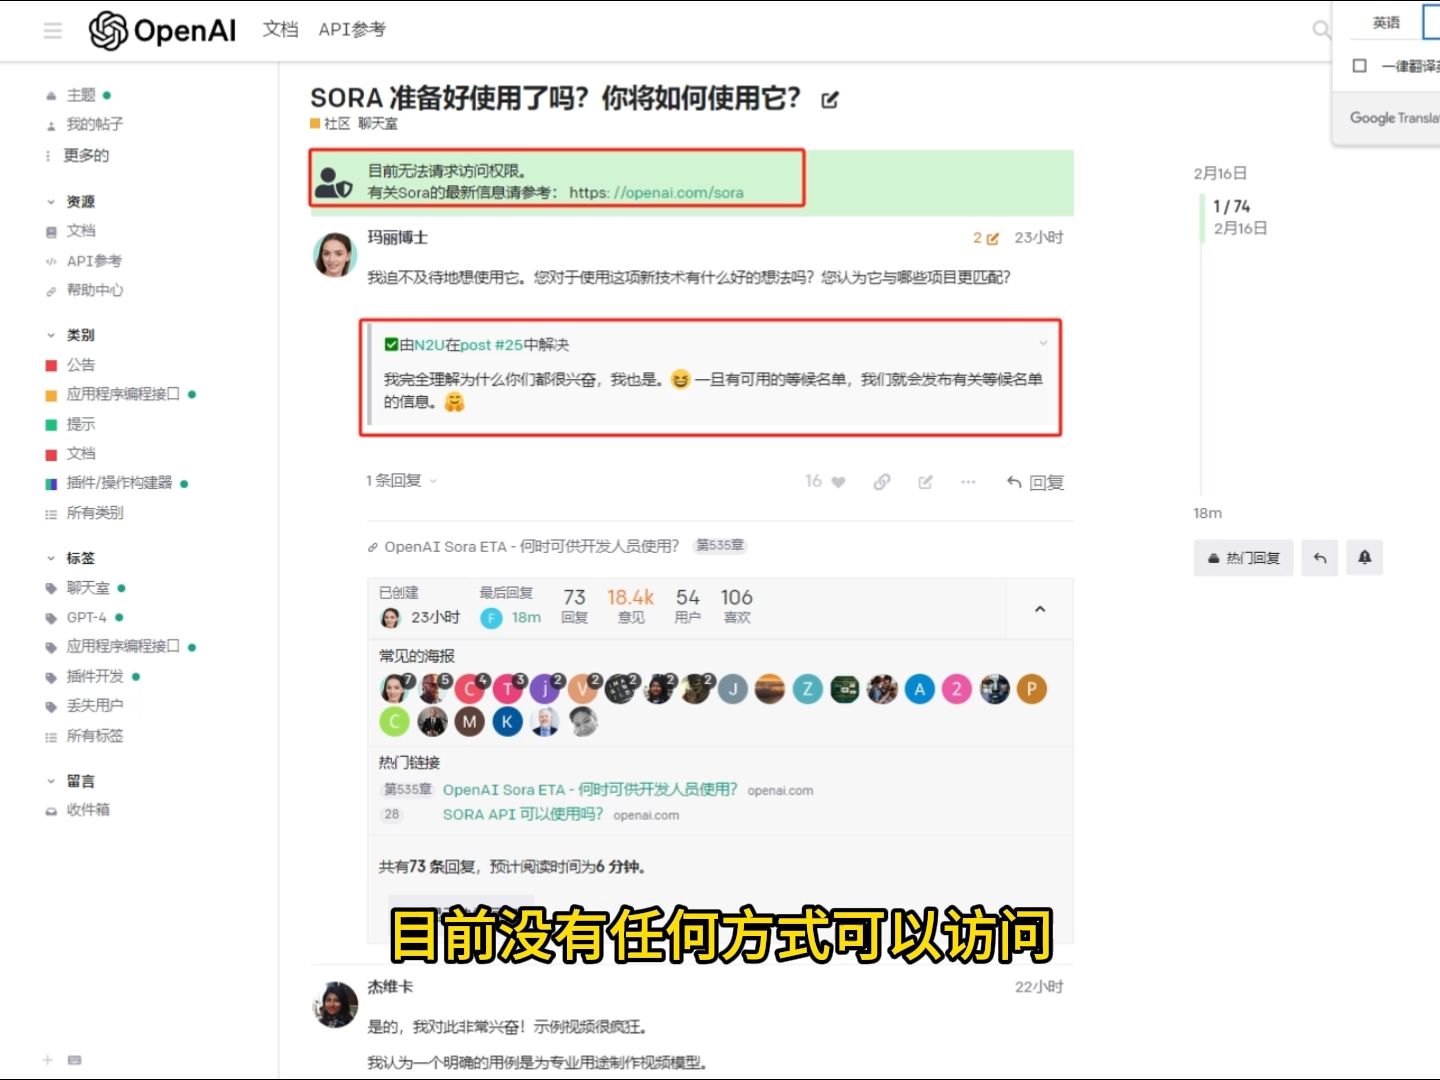Collapse the topic summary map chevron
This screenshot has height=1080, width=1440.
click(1039, 609)
